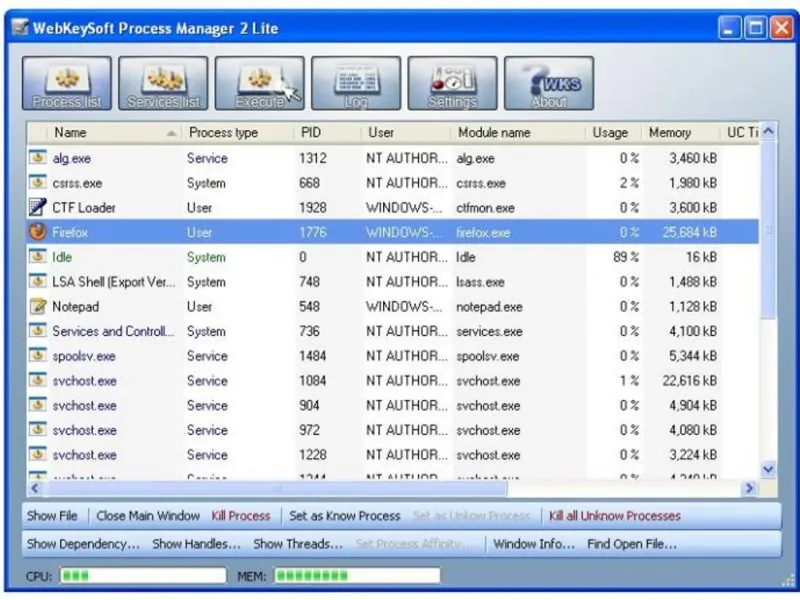Choose Show Dependency... menu item
800x600 pixels.
point(83,544)
